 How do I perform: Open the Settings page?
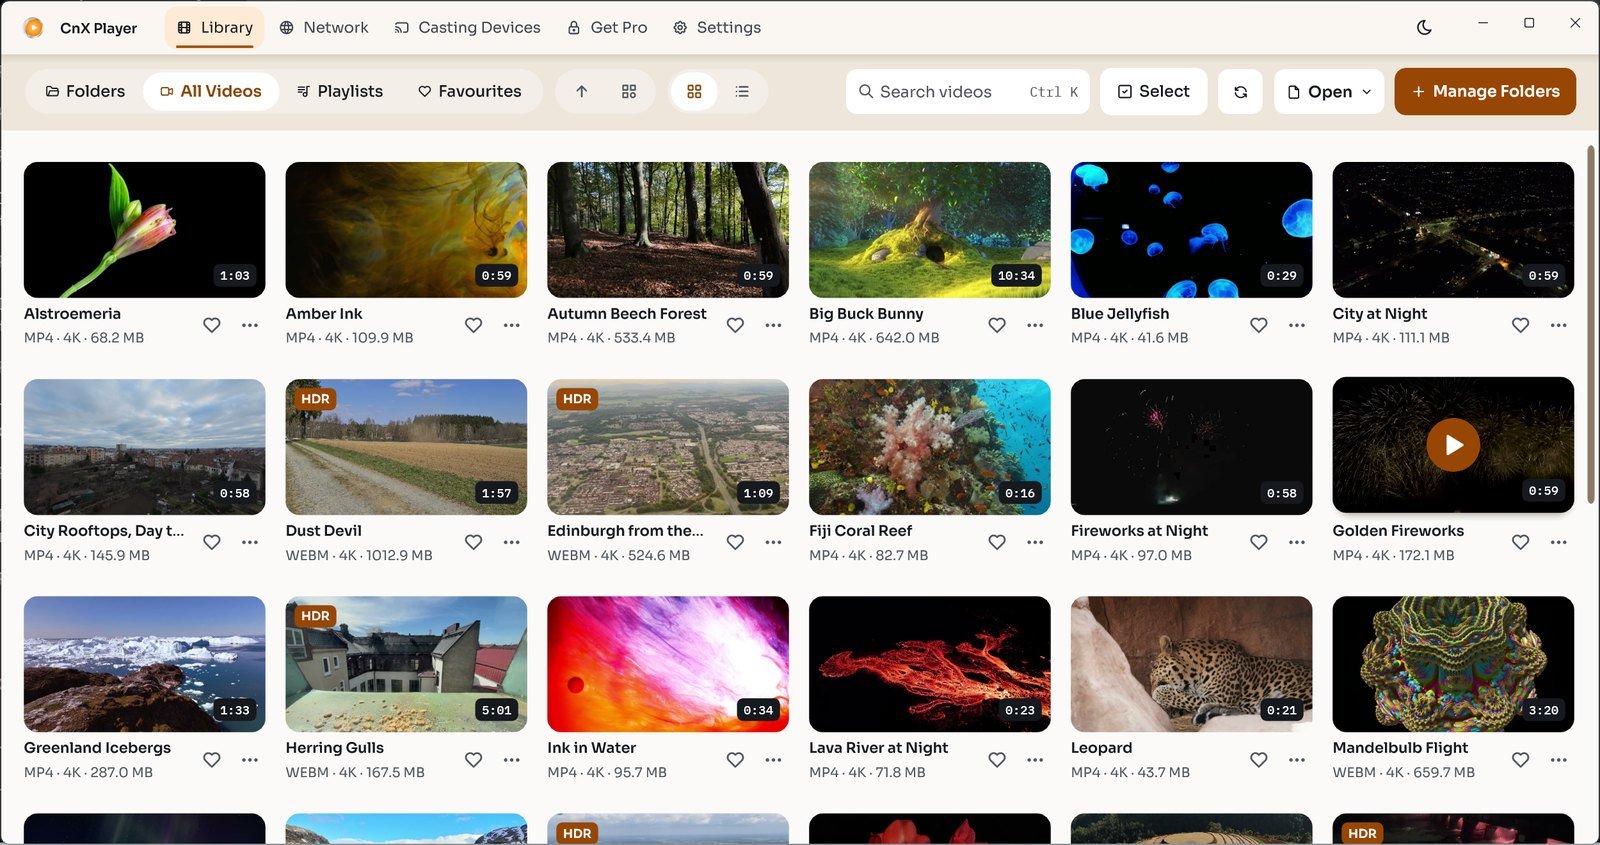pyautogui.click(x=717, y=28)
